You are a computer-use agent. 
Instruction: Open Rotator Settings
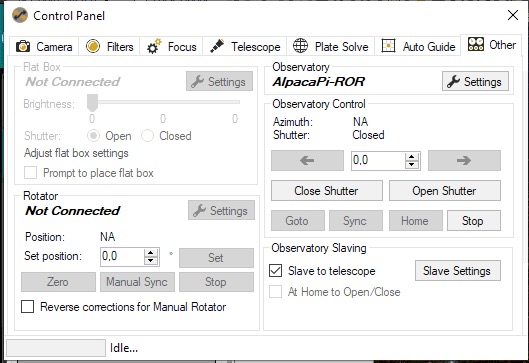[x=221, y=211]
